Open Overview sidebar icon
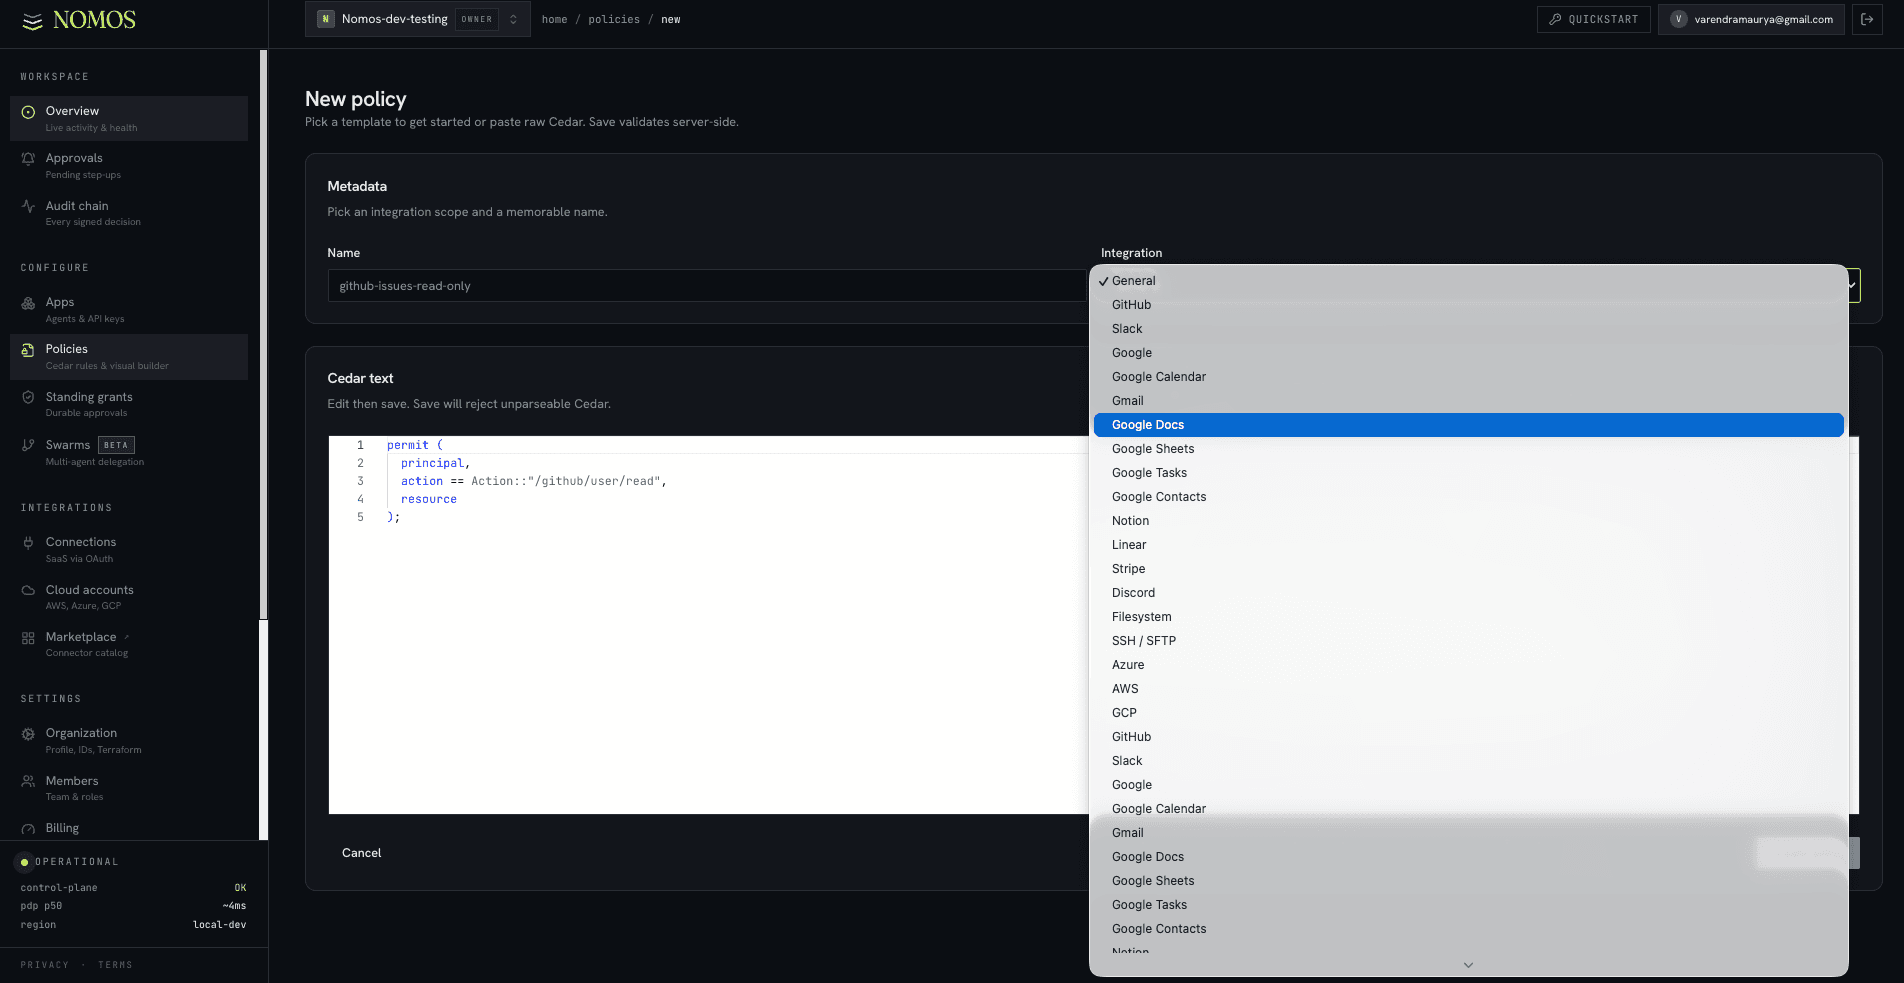 (x=28, y=112)
